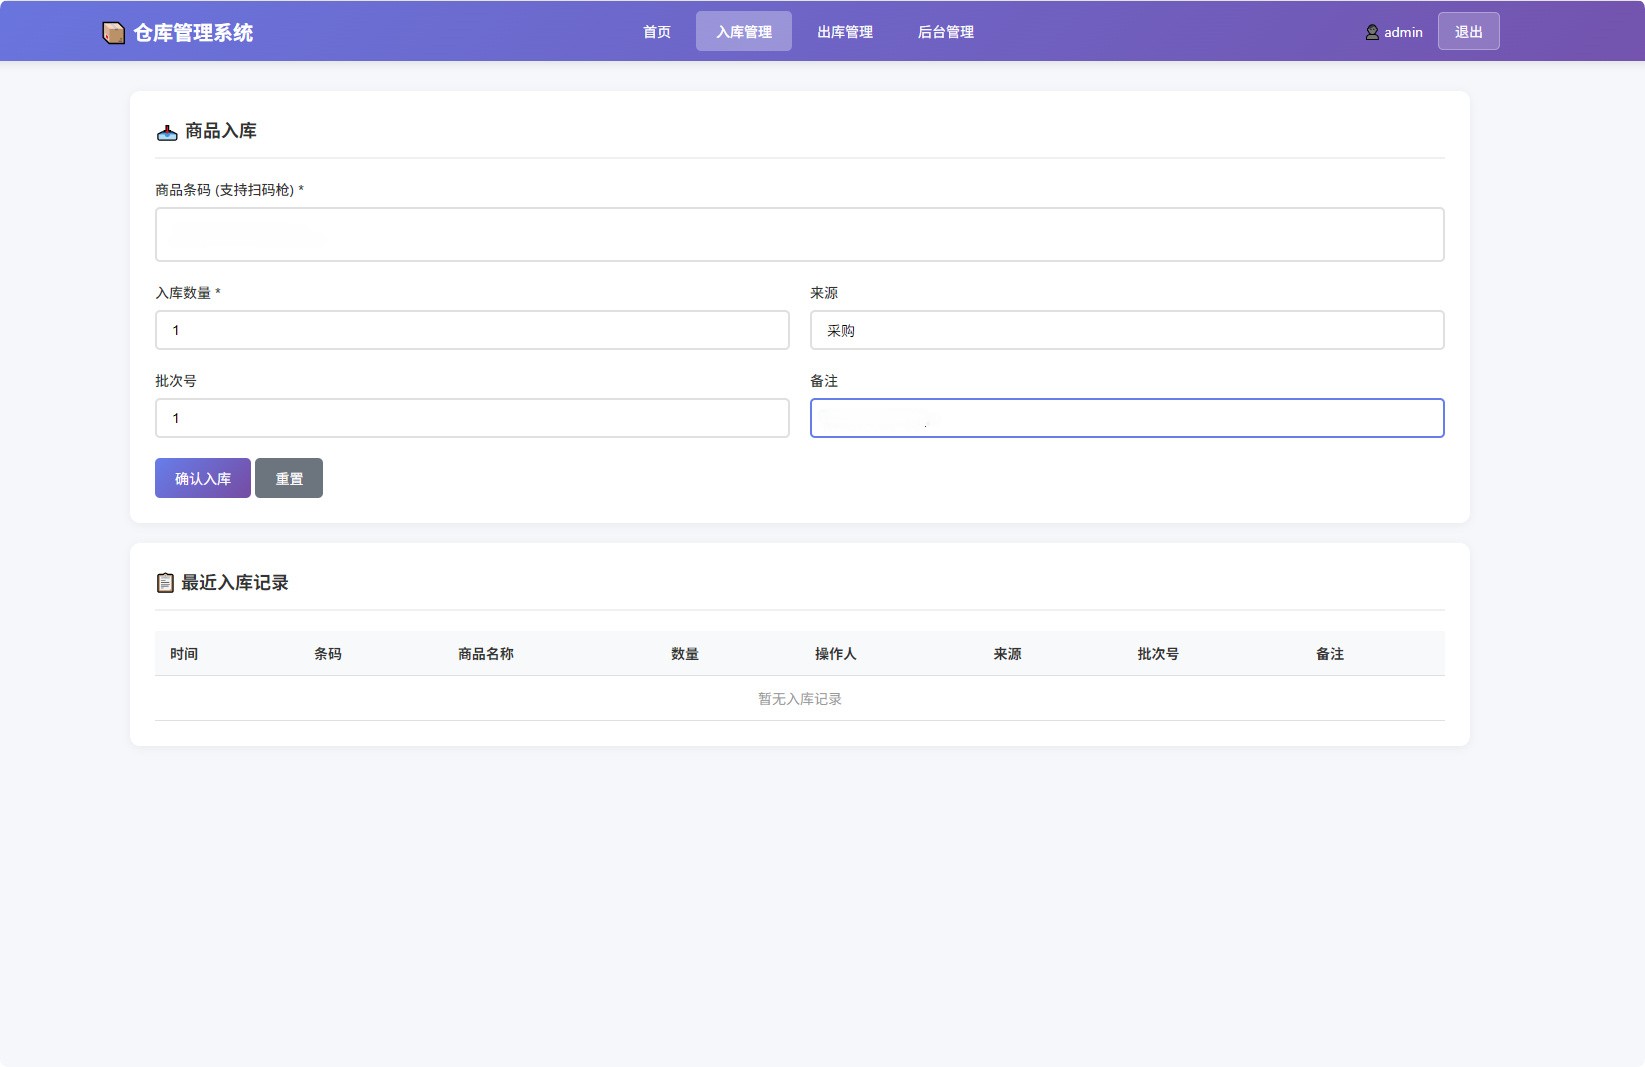Click the 备注 table column header
1645x1067 pixels.
tap(1330, 654)
